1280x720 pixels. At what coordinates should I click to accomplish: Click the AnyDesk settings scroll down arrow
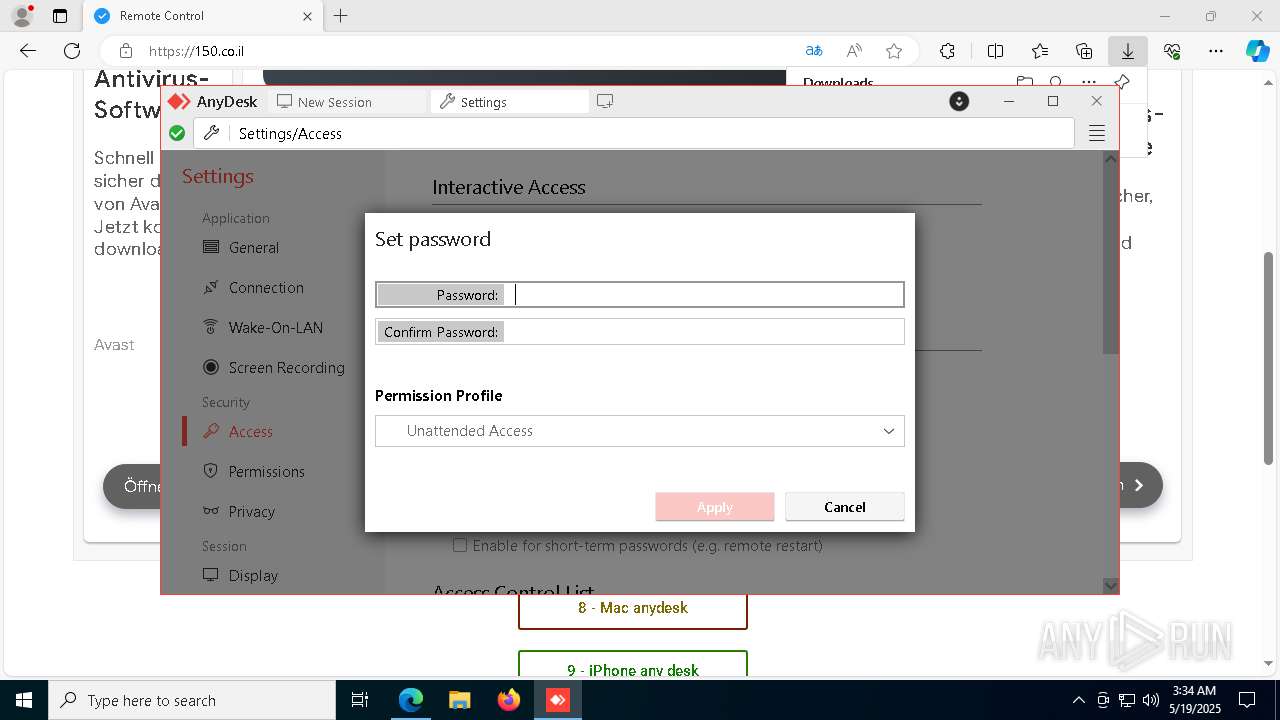pos(1110,585)
